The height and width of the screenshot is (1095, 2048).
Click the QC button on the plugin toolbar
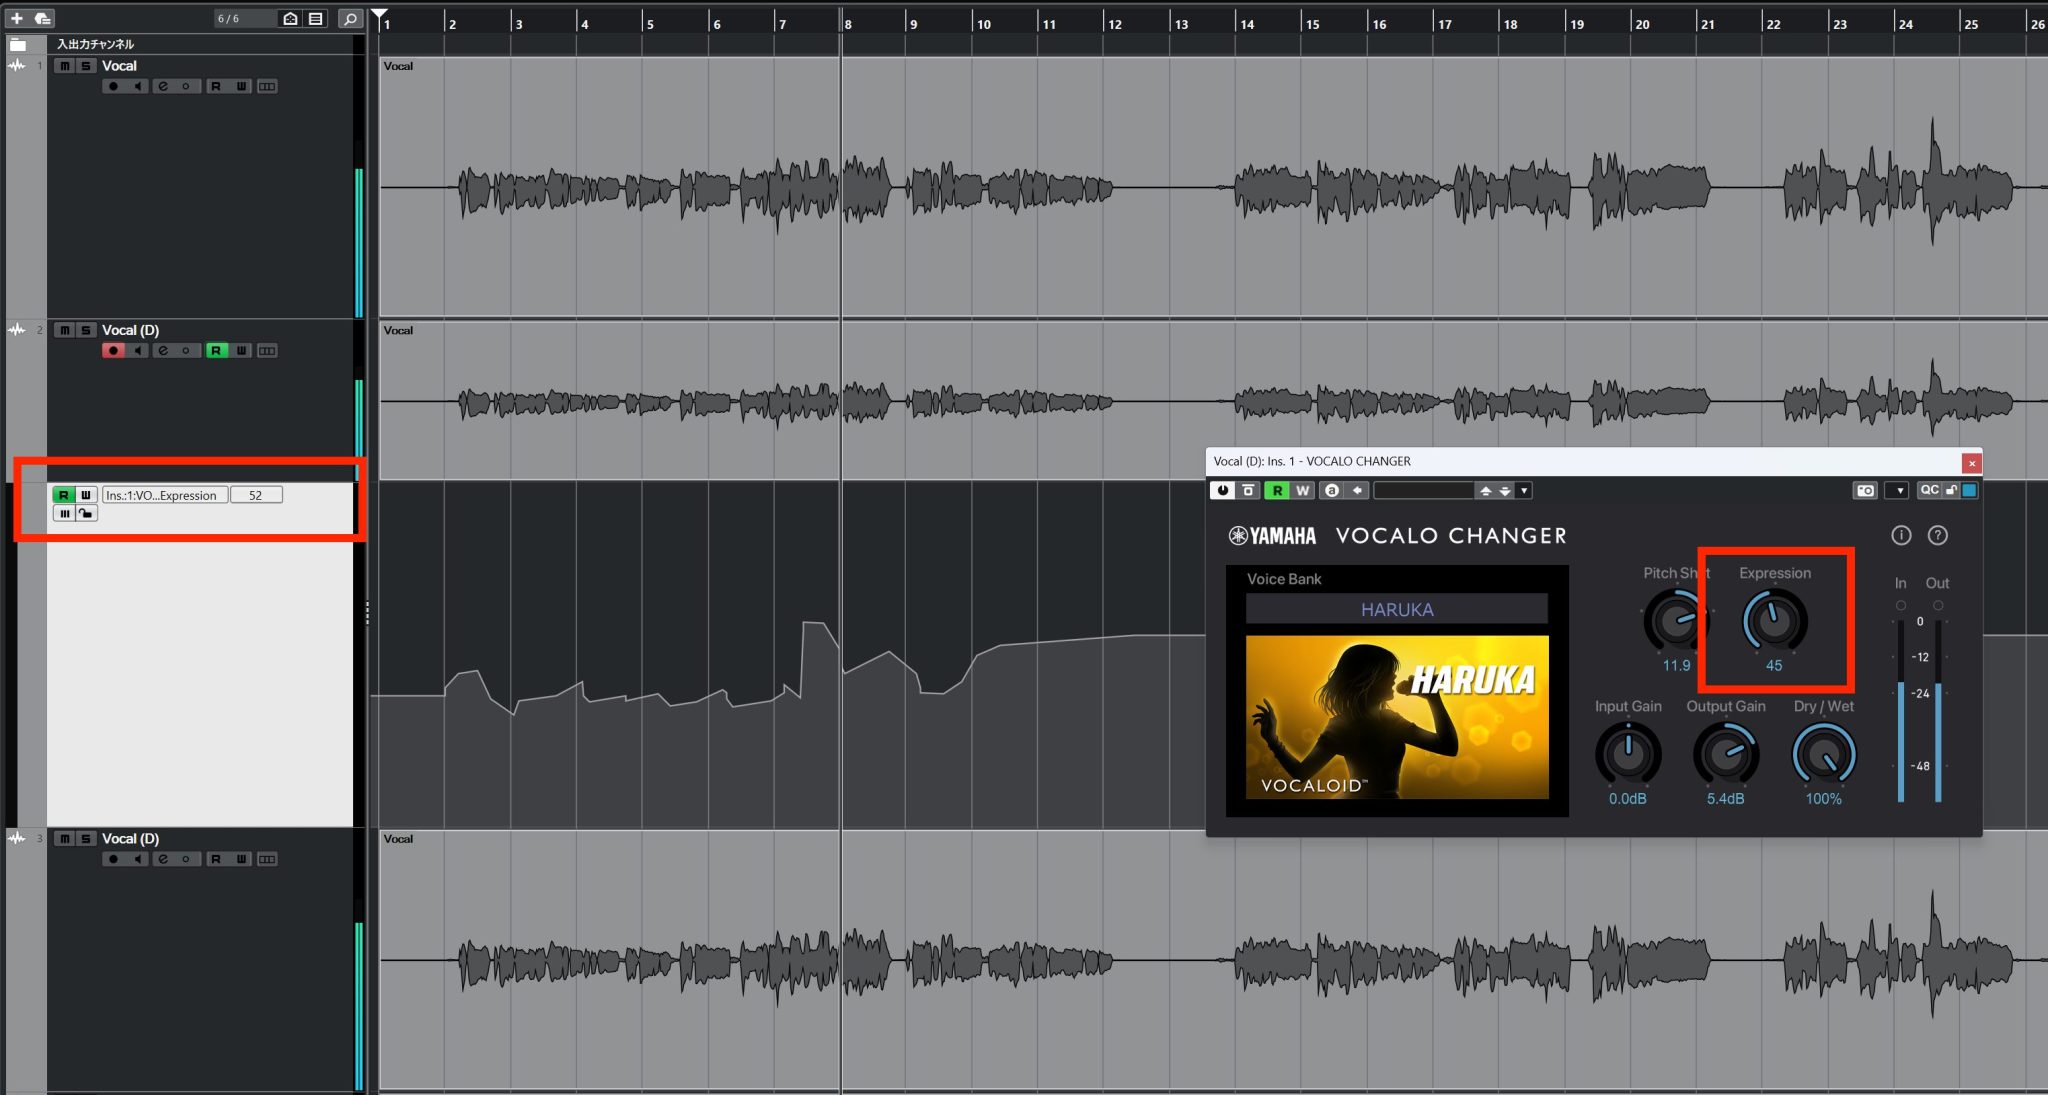pos(1930,490)
